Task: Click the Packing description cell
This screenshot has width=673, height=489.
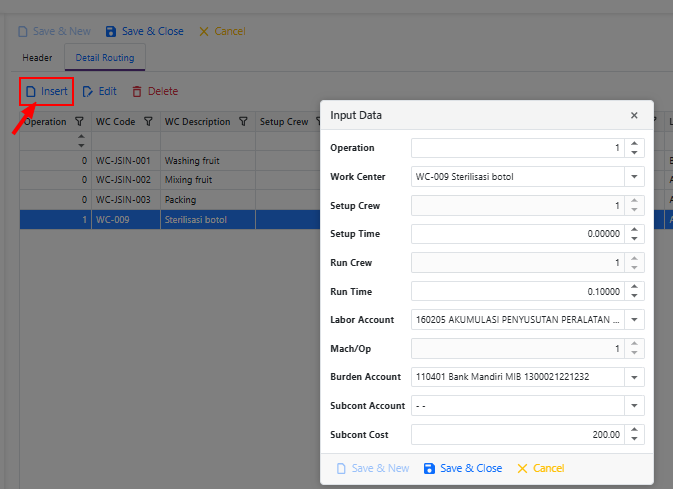Action: coord(208,200)
